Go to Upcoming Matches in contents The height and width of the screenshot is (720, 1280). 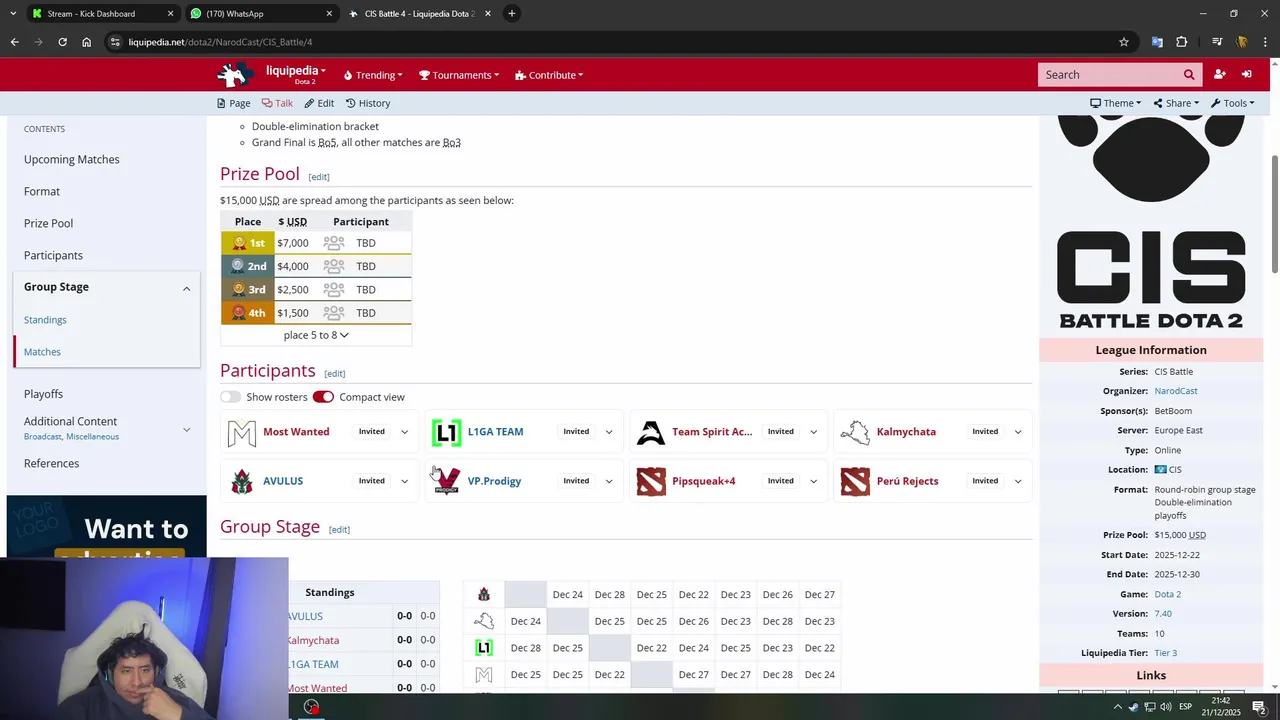click(72, 159)
